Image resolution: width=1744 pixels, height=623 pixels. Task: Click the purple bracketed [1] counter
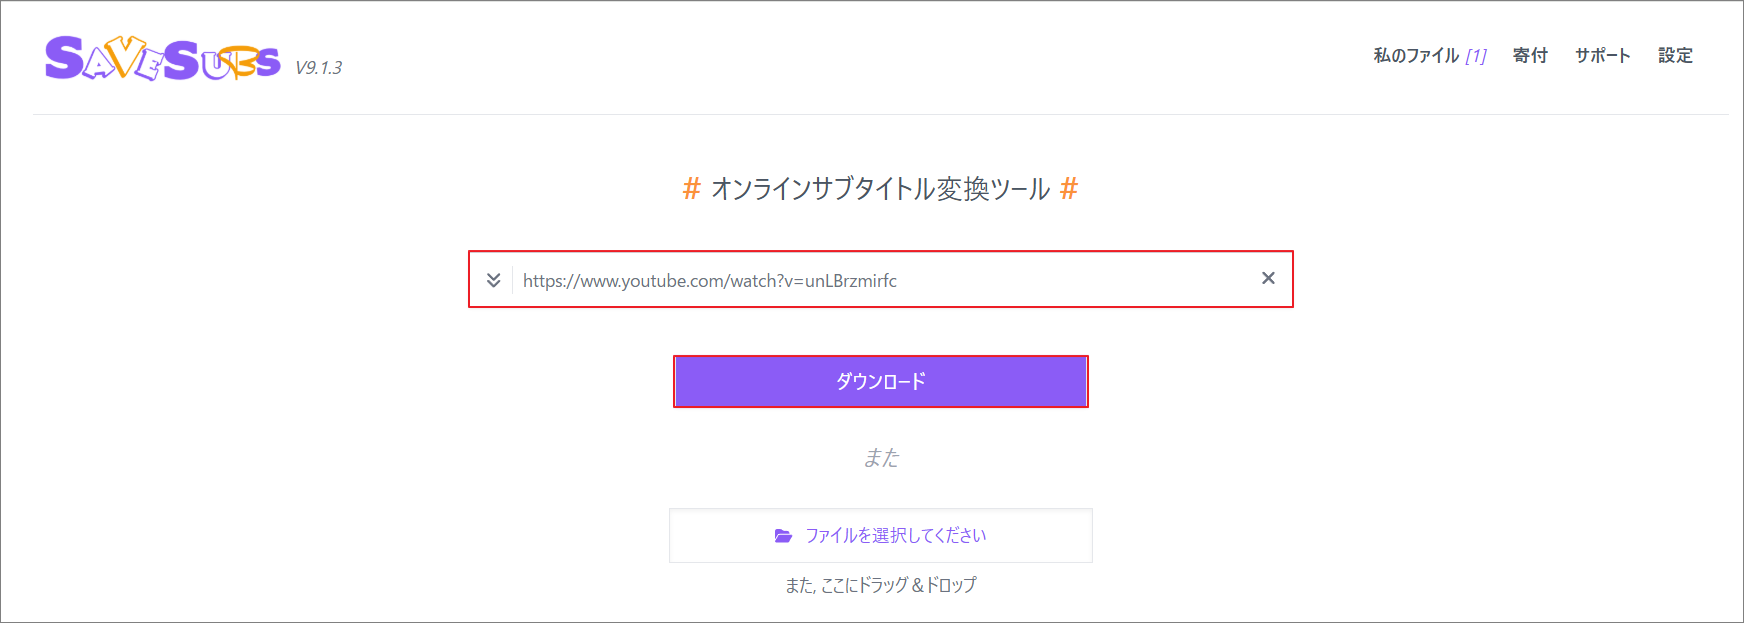(x=1478, y=56)
